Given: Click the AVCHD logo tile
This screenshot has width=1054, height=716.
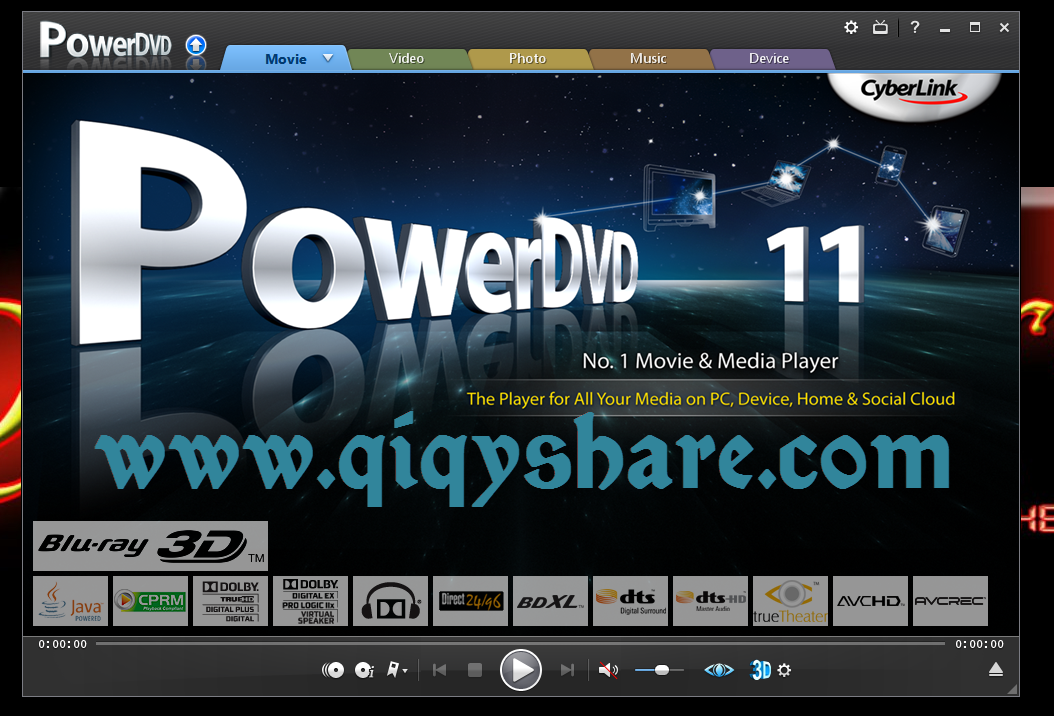Looking at the screenshot, I should (870, 601).
